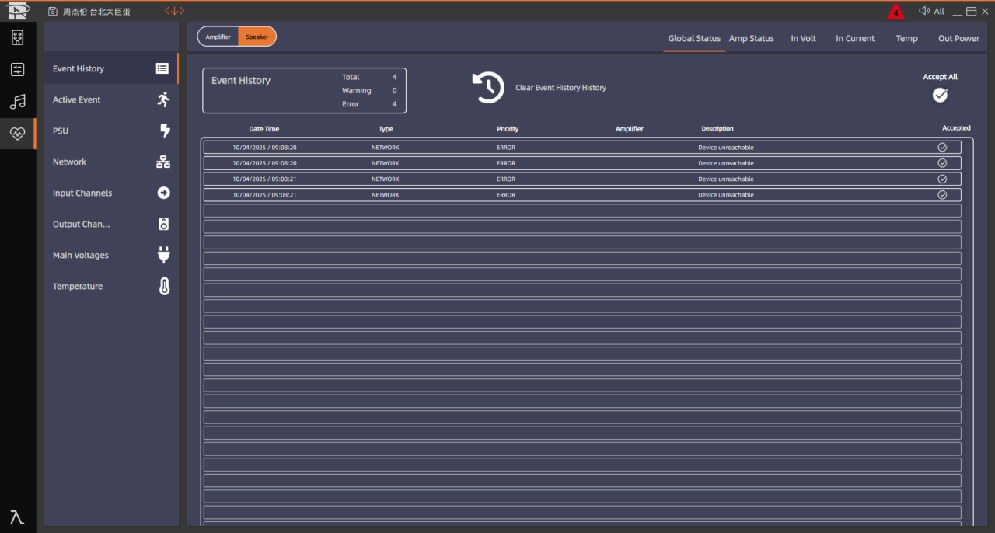Mute all via the speaker All icon
Image resolution: width=995 pixels, height=533 pixels.
coord(932,11)
